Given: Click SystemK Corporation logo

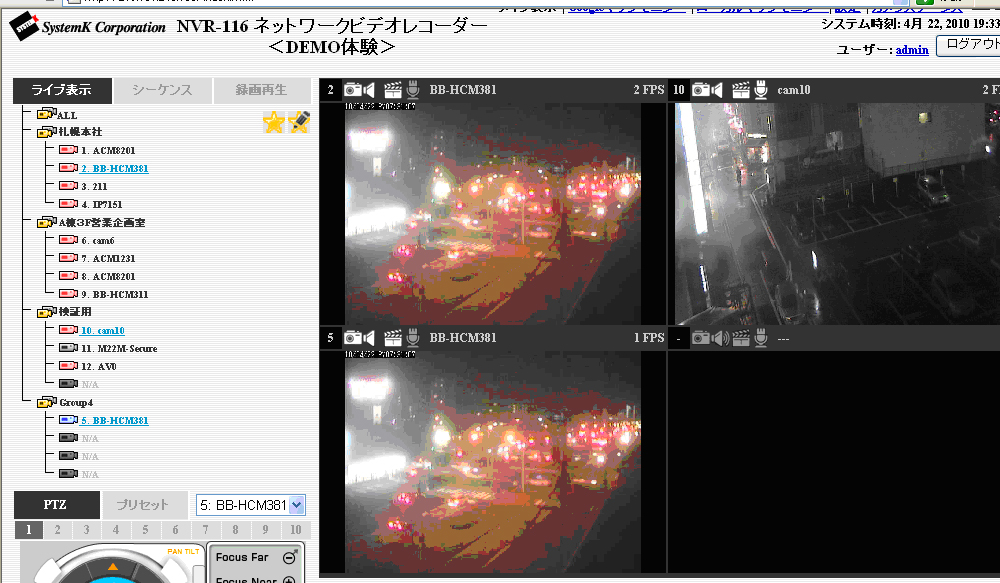Looking at the screenshot, I should coord(87,27).
